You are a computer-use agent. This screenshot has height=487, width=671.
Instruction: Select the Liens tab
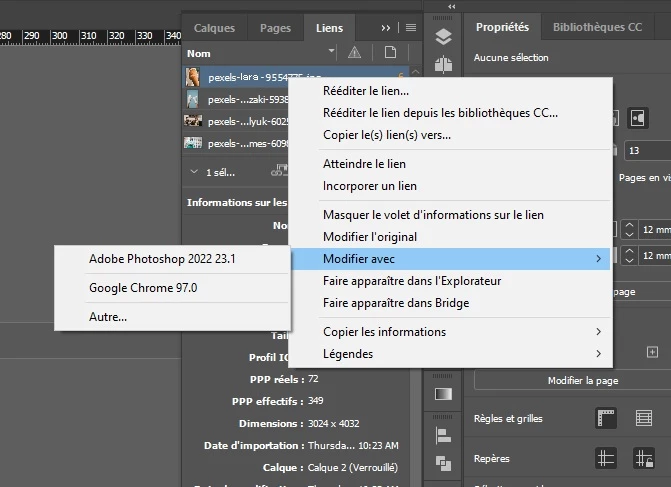click(329, 28)
